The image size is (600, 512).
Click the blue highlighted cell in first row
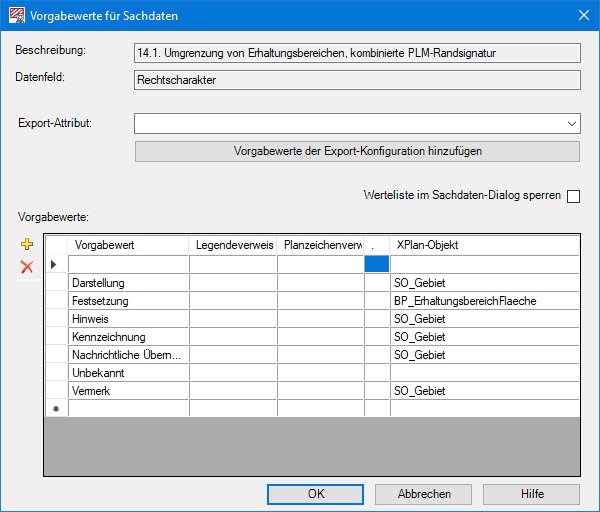coord(377,265)
